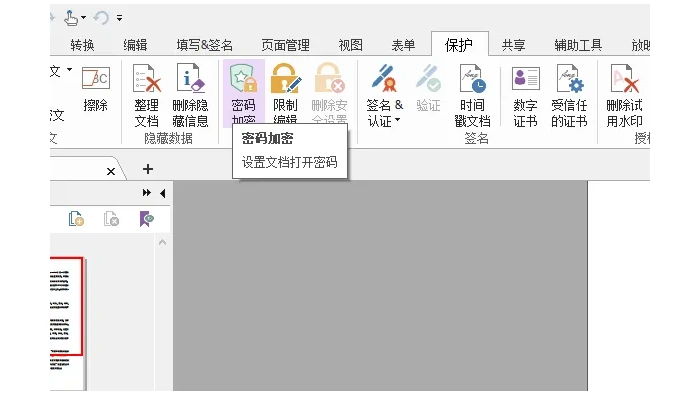Select the page thumbnail with red border
Image resolution: width=700 pixels, height=395 pixels.
[67, 306]
